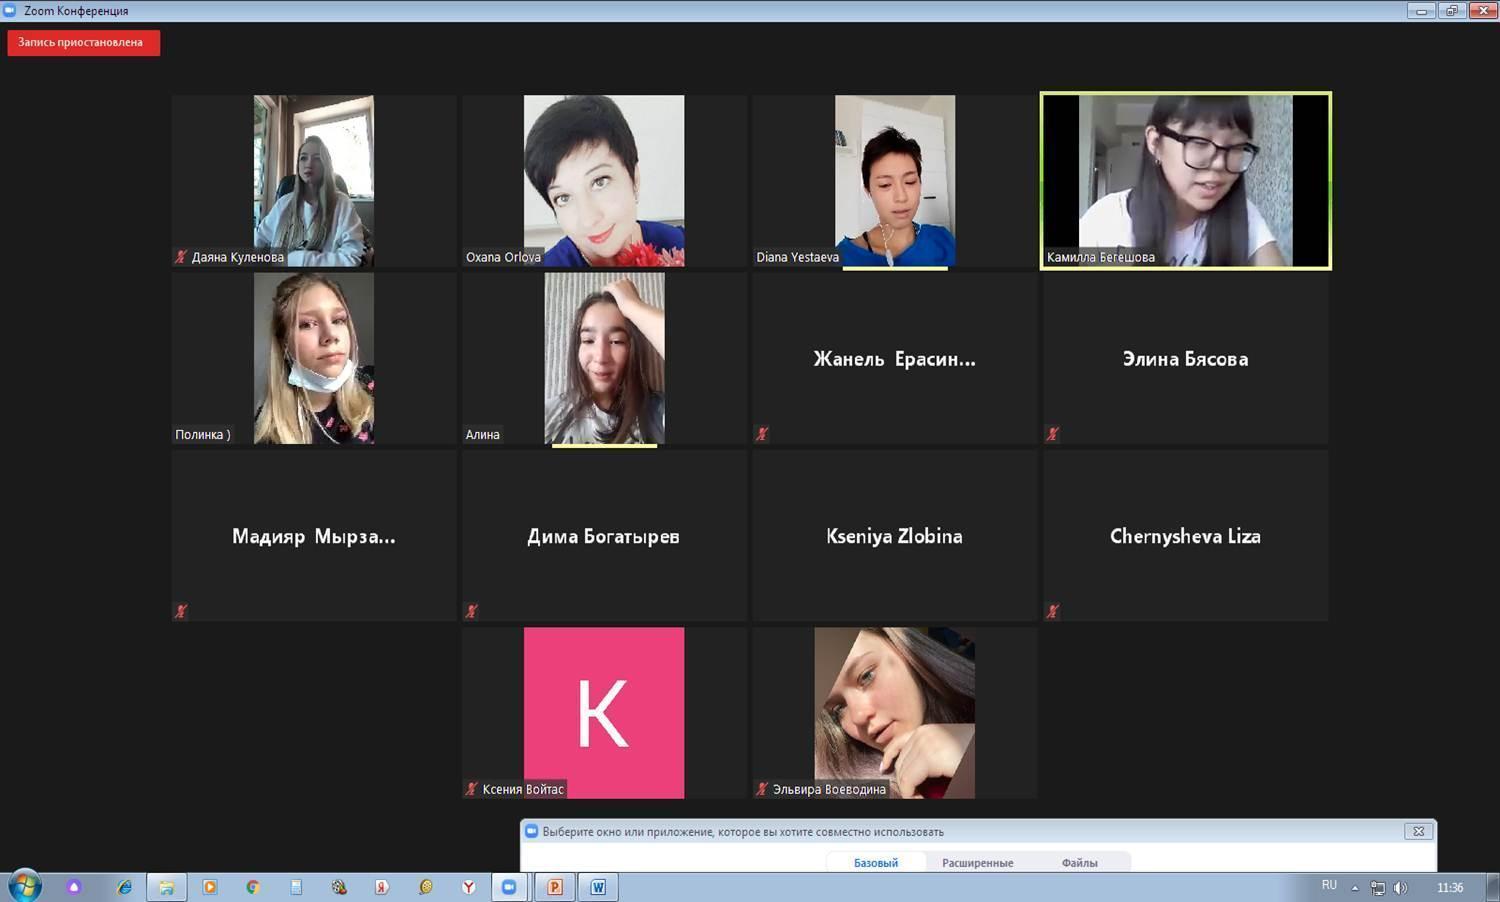Switch to Word in the taskbar
The height and width of the screenshot is (902, 1500).
click(598, 887)
